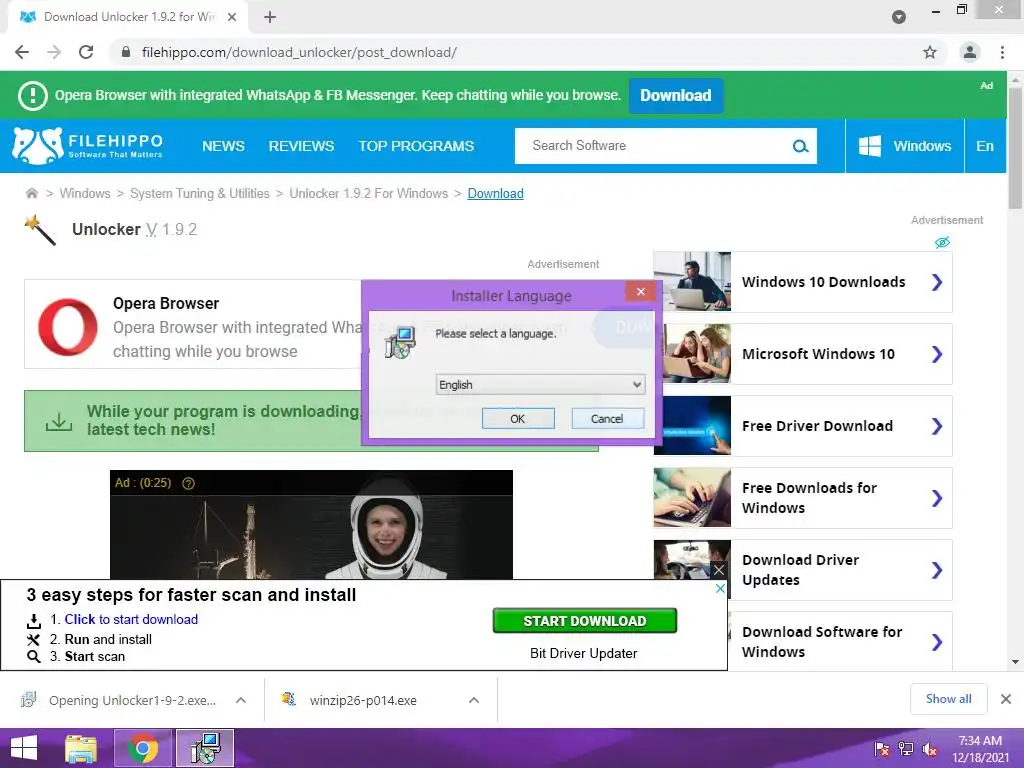Click the Windows 10 Downloads thumbnail image
Image resolution: width=1024 pixels, height=768 pixels.
click(x=692, y=281)
